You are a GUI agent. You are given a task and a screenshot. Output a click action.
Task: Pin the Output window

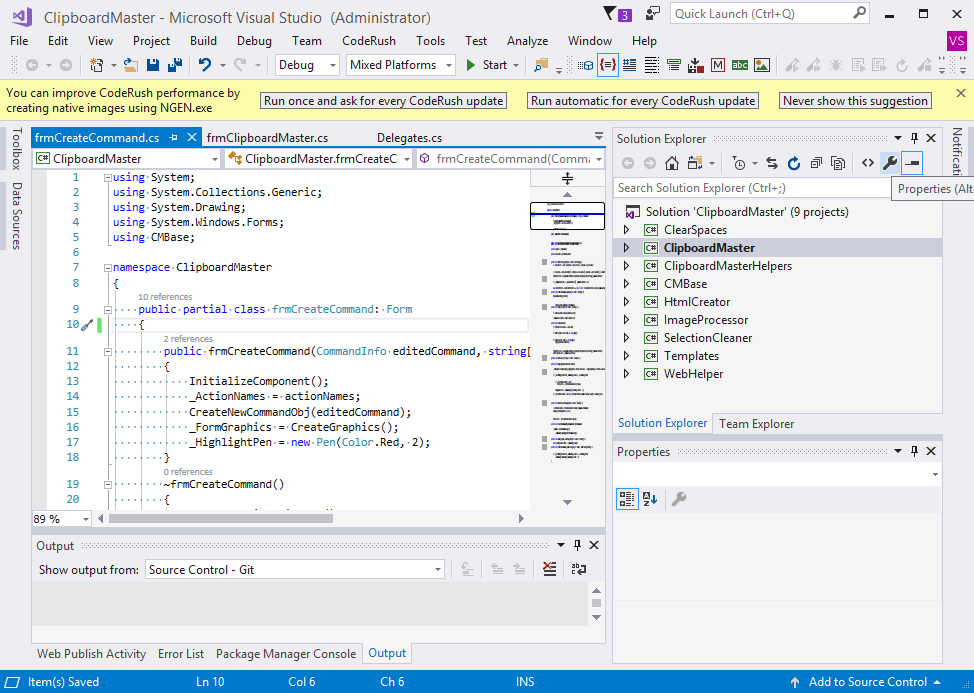[578, 545]
